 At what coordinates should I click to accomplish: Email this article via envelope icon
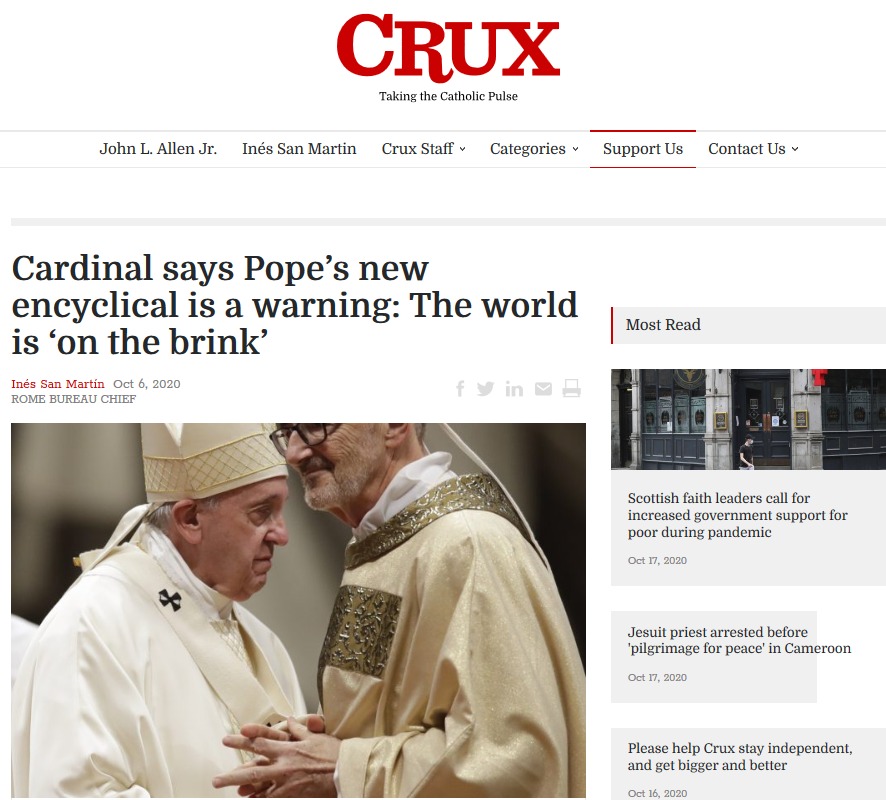[543, 389]
